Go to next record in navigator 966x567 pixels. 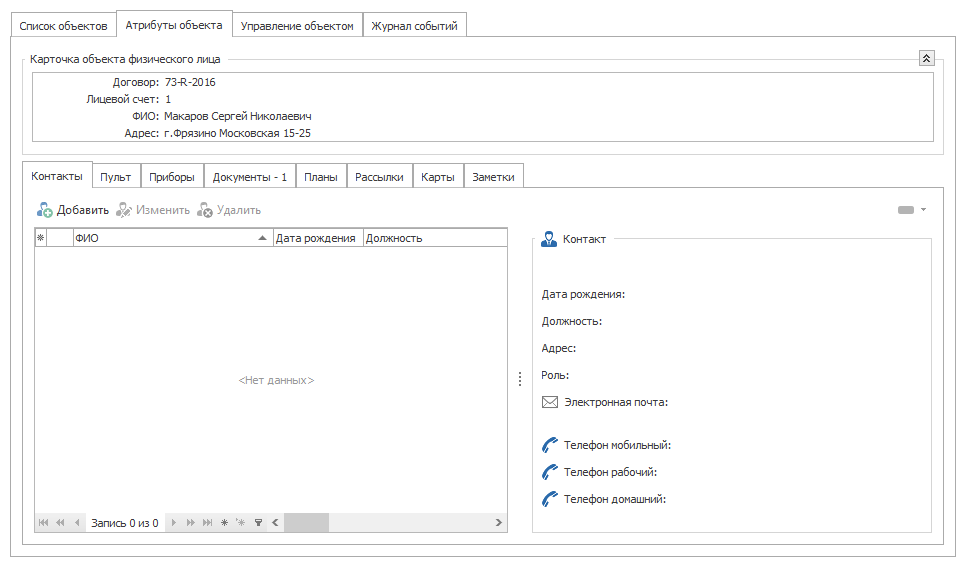click(174, 523)
